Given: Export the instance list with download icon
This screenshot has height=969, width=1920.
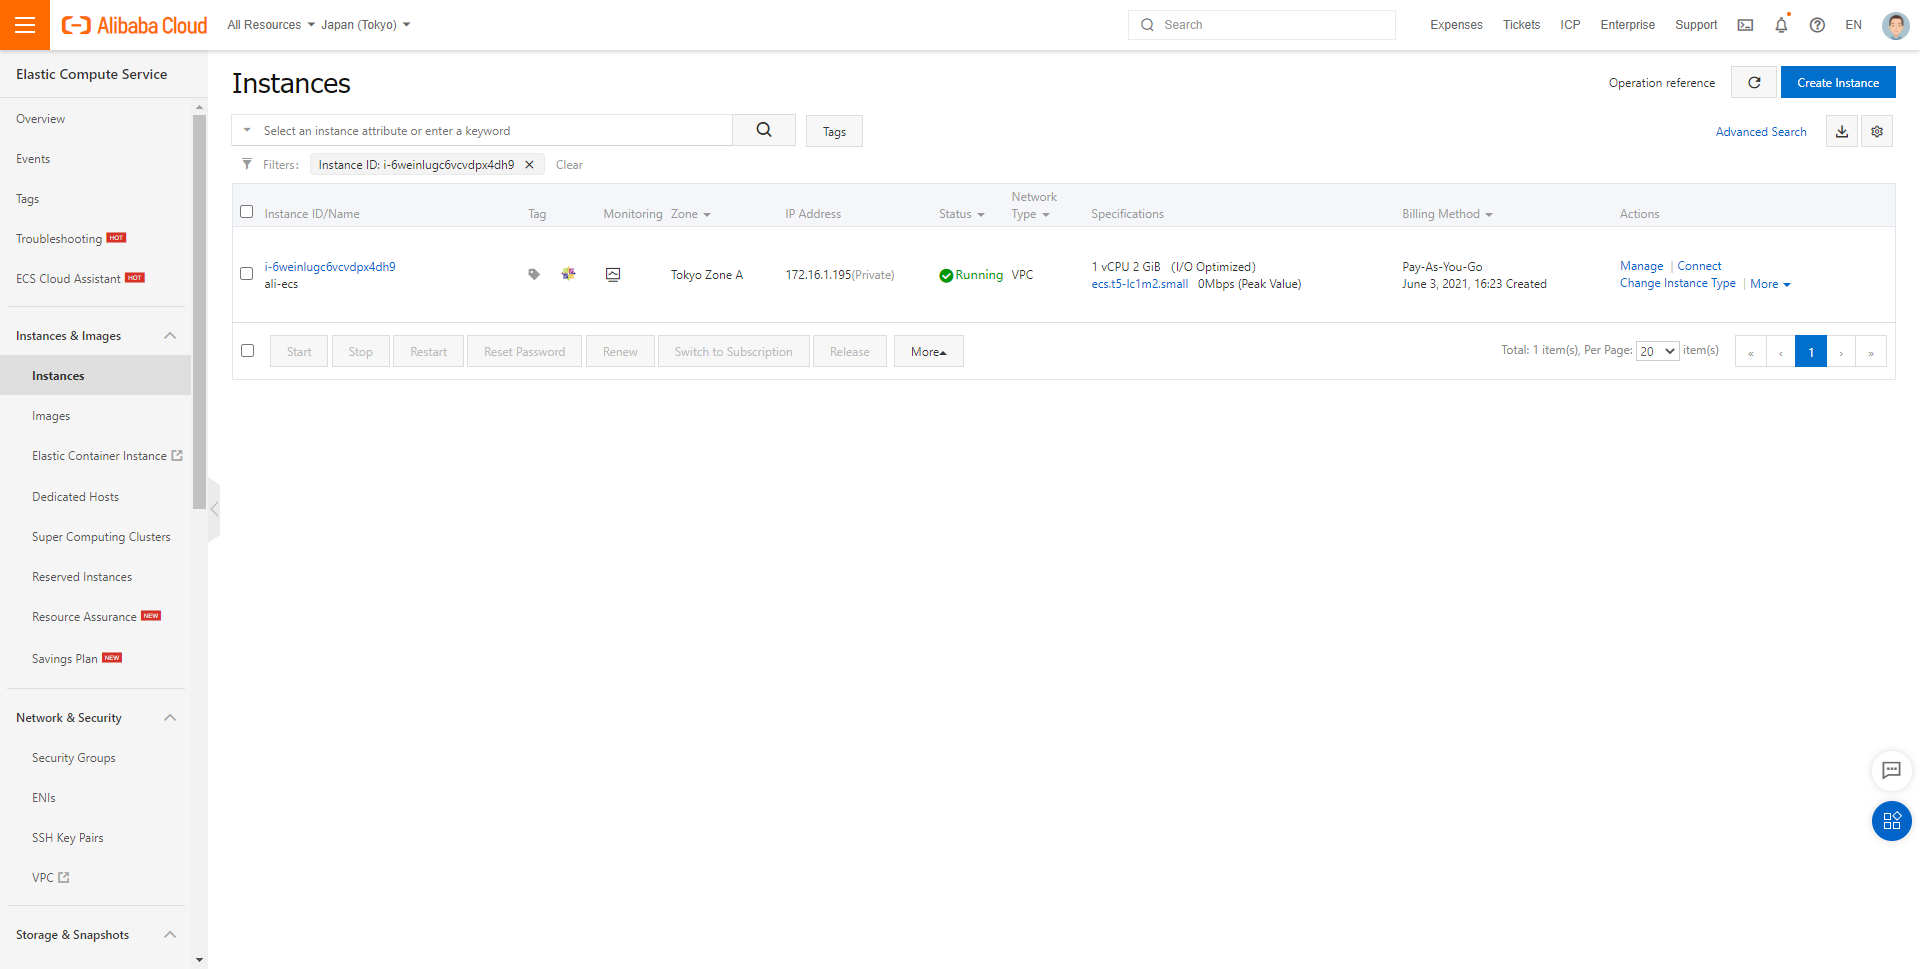Looking at the screenshot, I should point(1842,131).
